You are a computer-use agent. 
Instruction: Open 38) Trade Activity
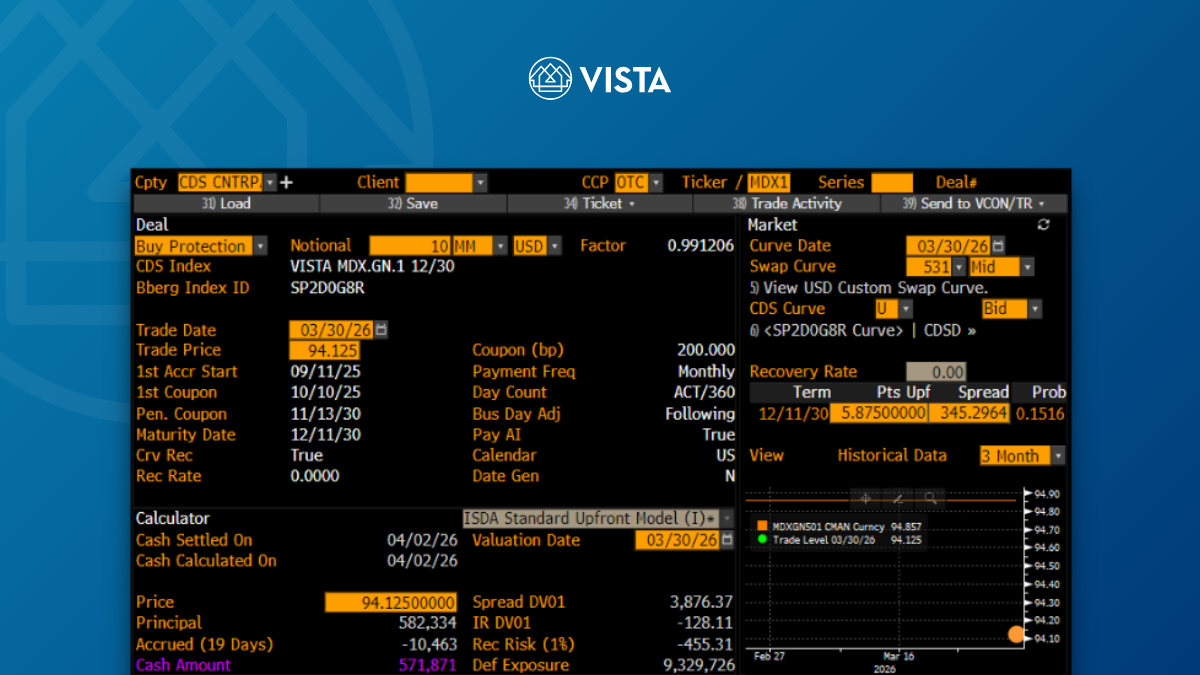tap(787, 204)
